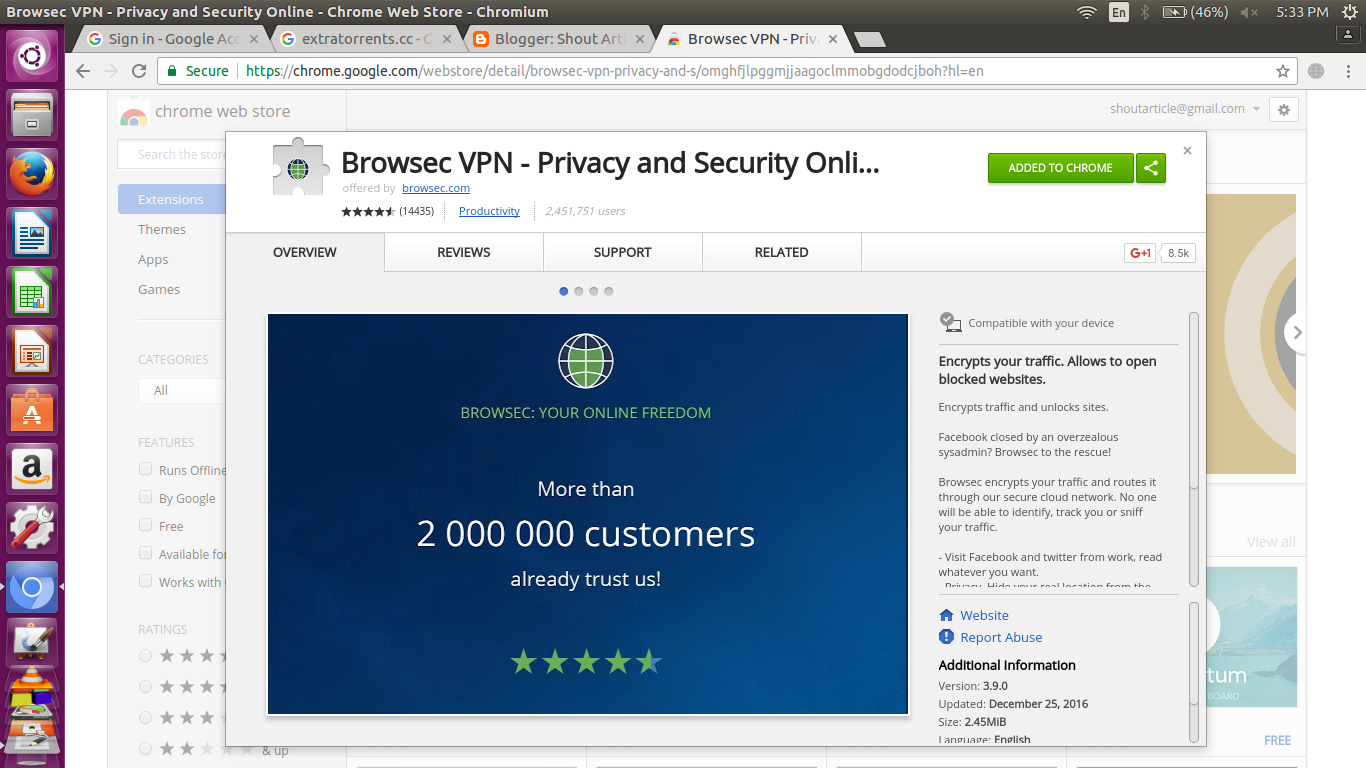
Task: Click next arrow on background carousel
Action: tap(1296, 333)
